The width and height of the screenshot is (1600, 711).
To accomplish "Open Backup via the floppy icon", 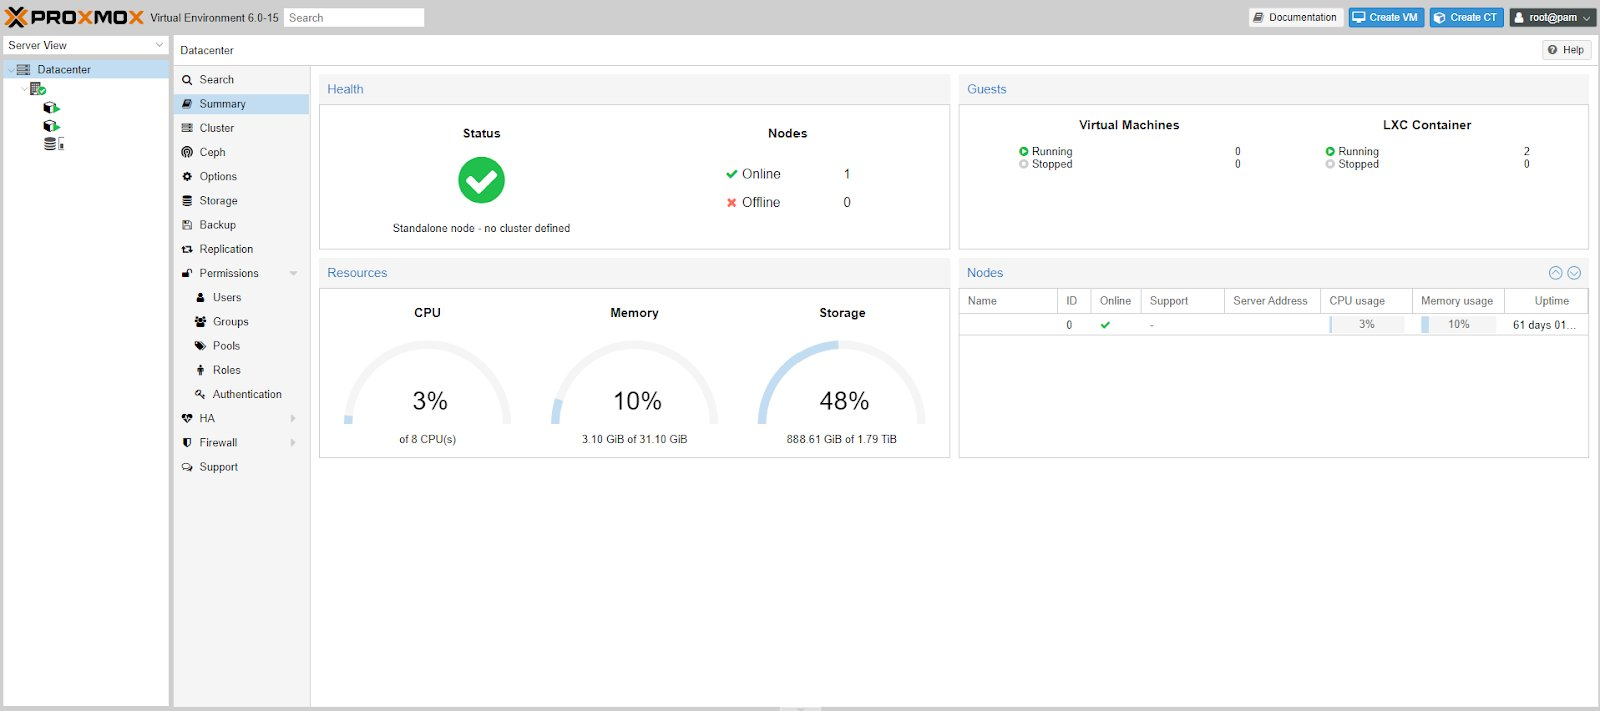I will coord(187,225).
